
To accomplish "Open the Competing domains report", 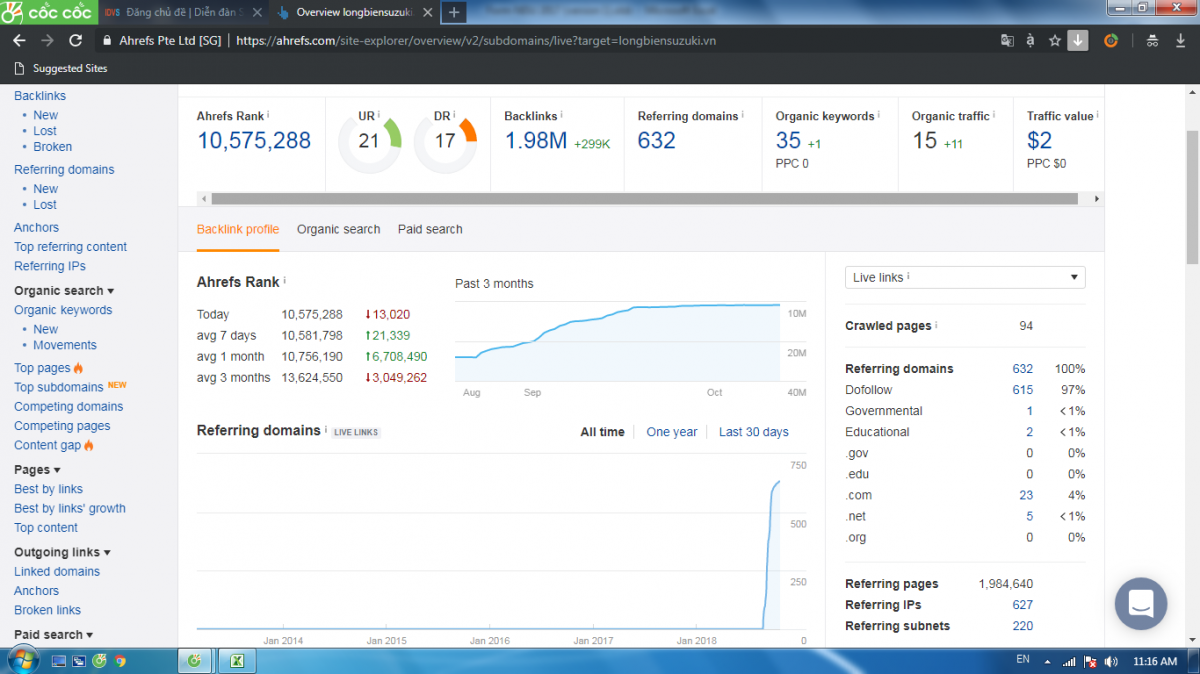I will pyautogui.click(x=69, y=407).
